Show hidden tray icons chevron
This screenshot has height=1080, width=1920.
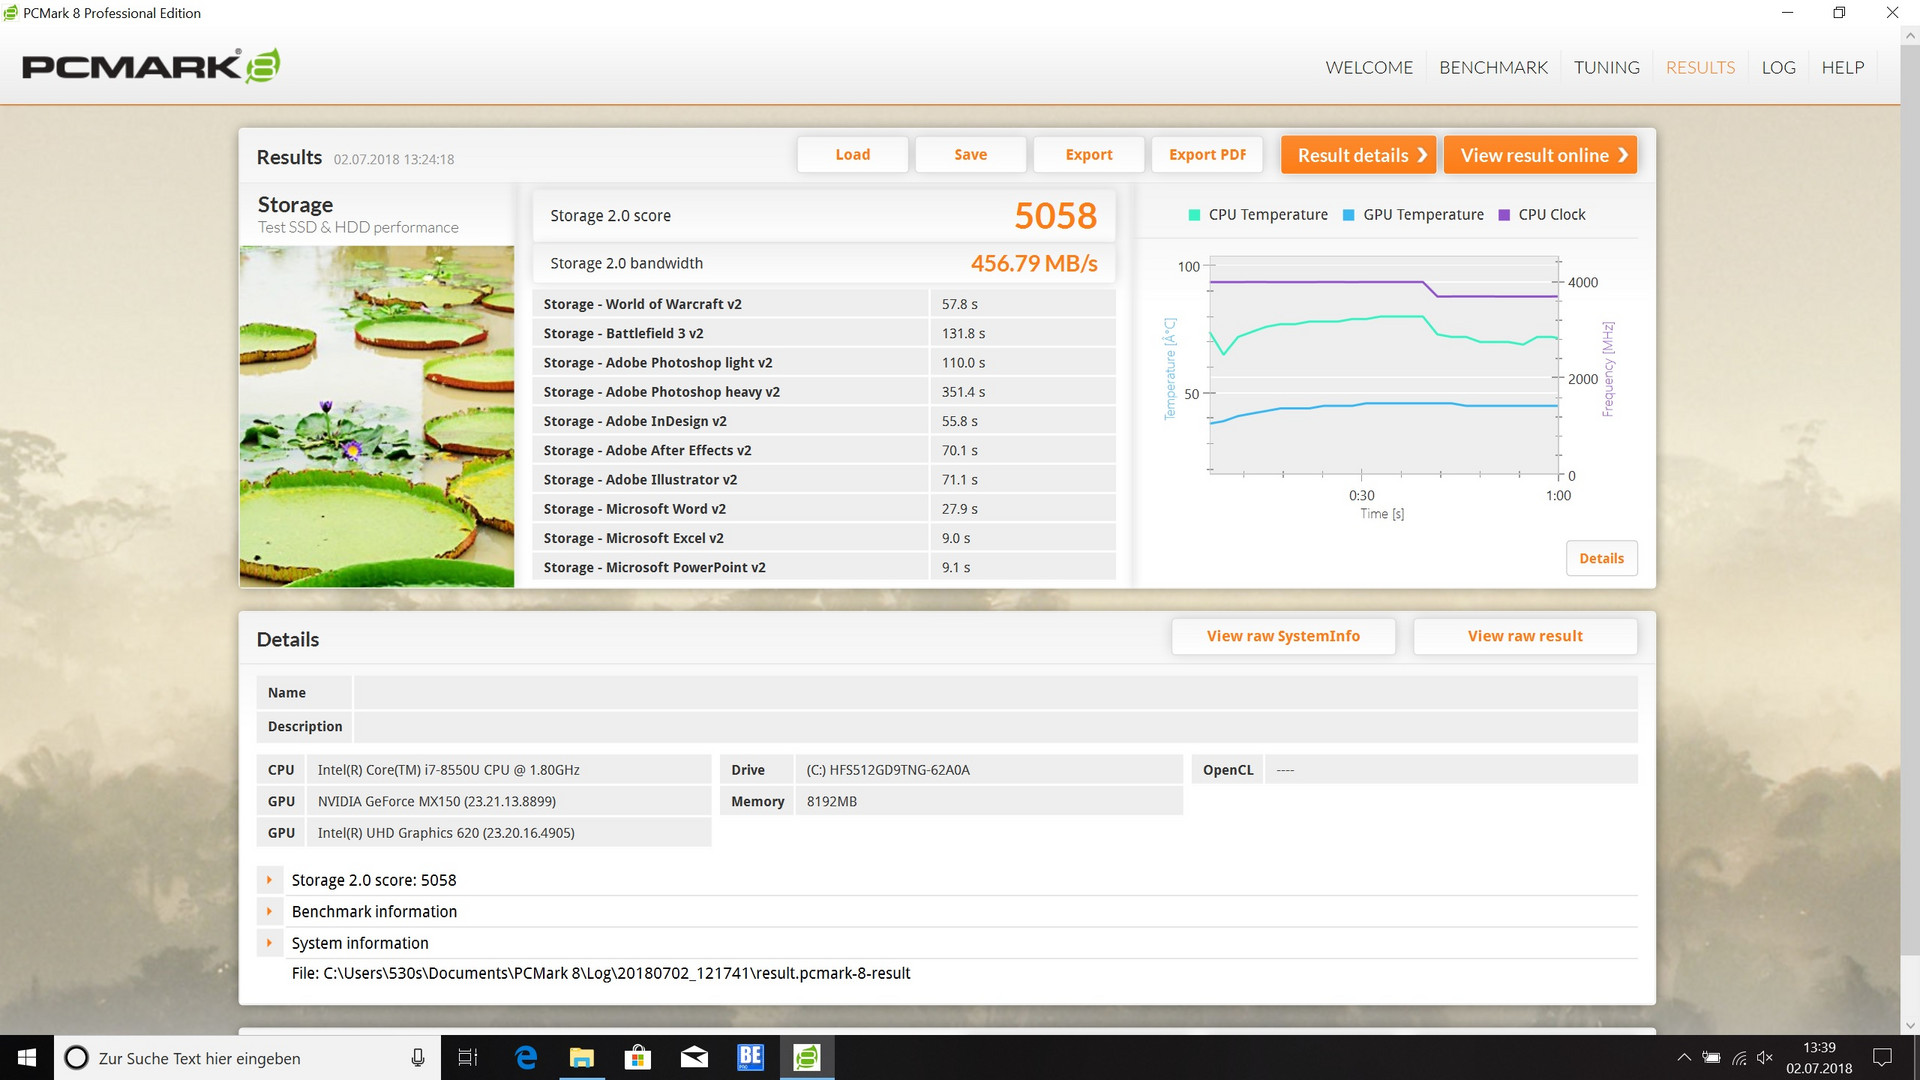pyautogui.click(x=1684, y=1057)
